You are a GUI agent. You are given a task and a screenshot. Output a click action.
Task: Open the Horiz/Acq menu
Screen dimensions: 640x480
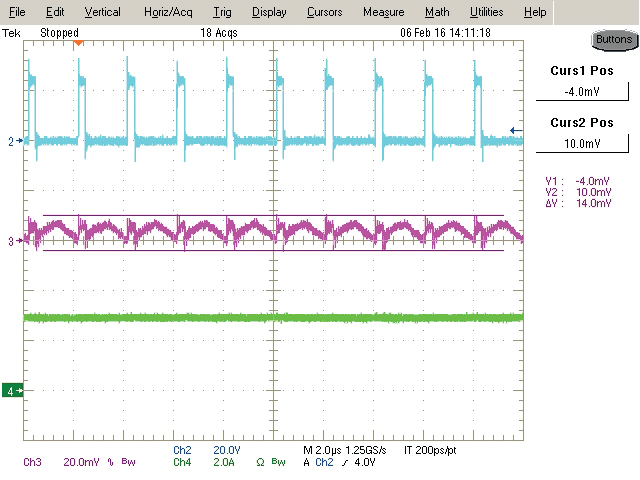166,12
